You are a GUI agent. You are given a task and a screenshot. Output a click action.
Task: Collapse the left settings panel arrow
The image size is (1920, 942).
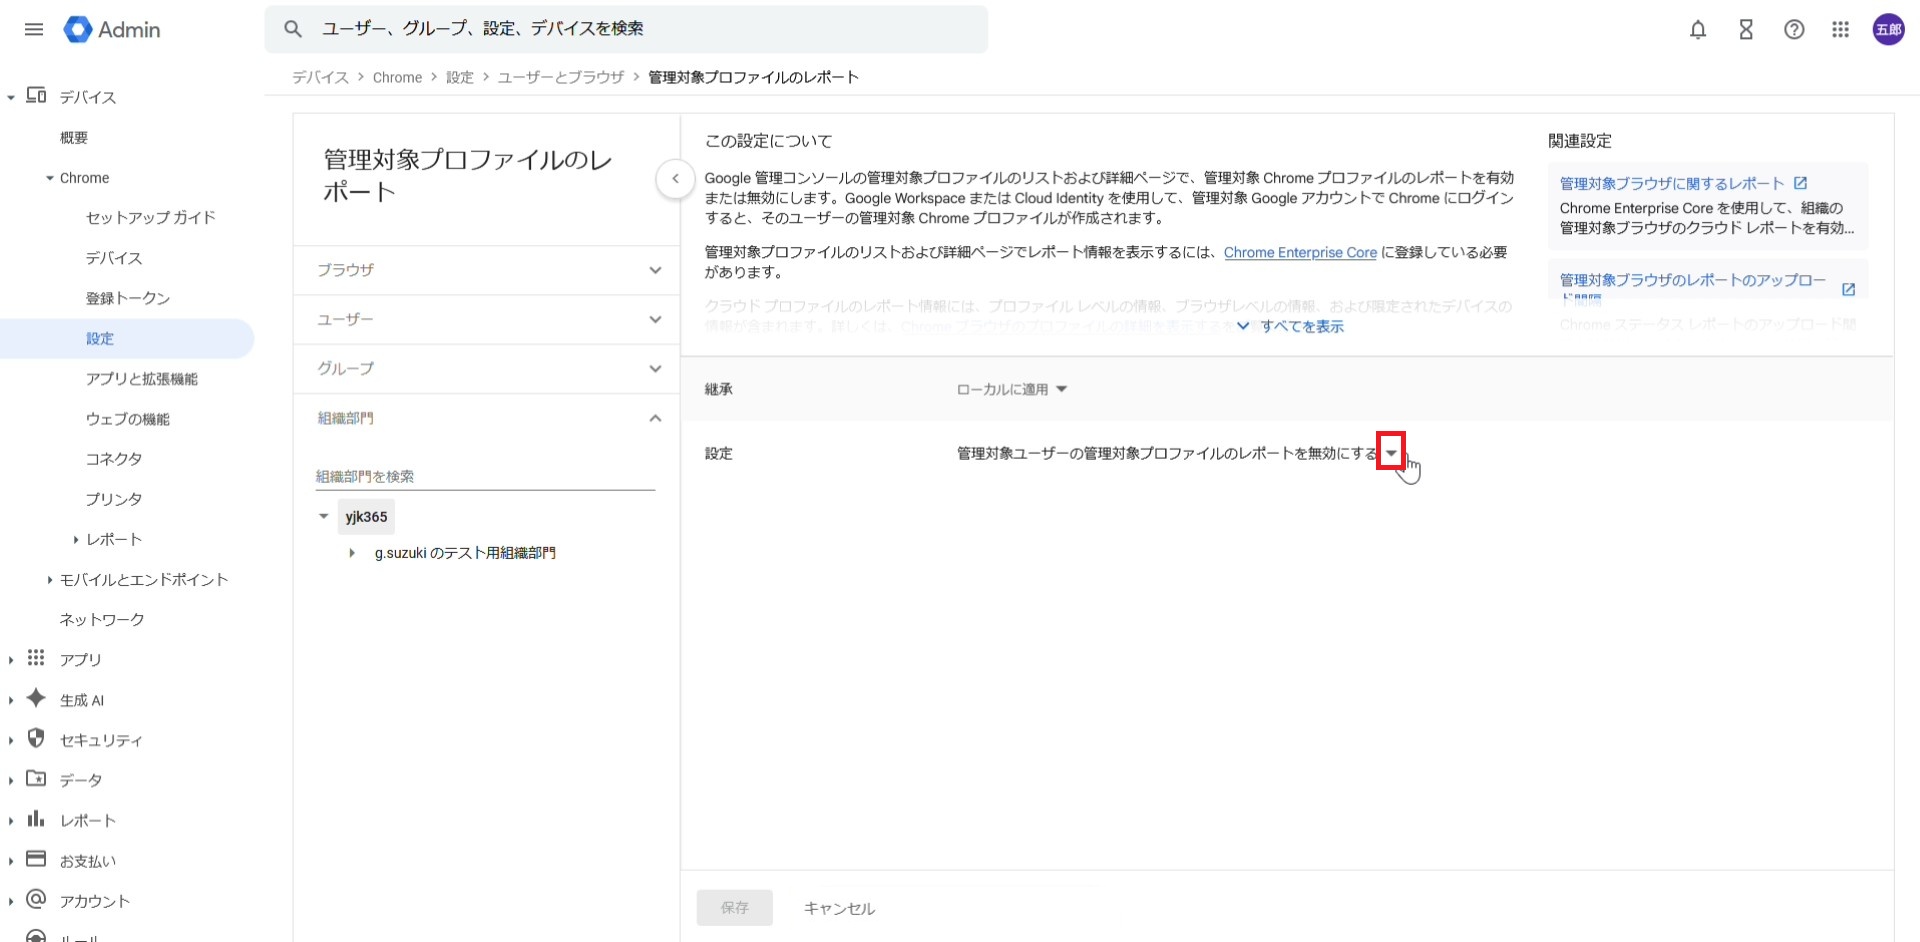tap(676, 179)
